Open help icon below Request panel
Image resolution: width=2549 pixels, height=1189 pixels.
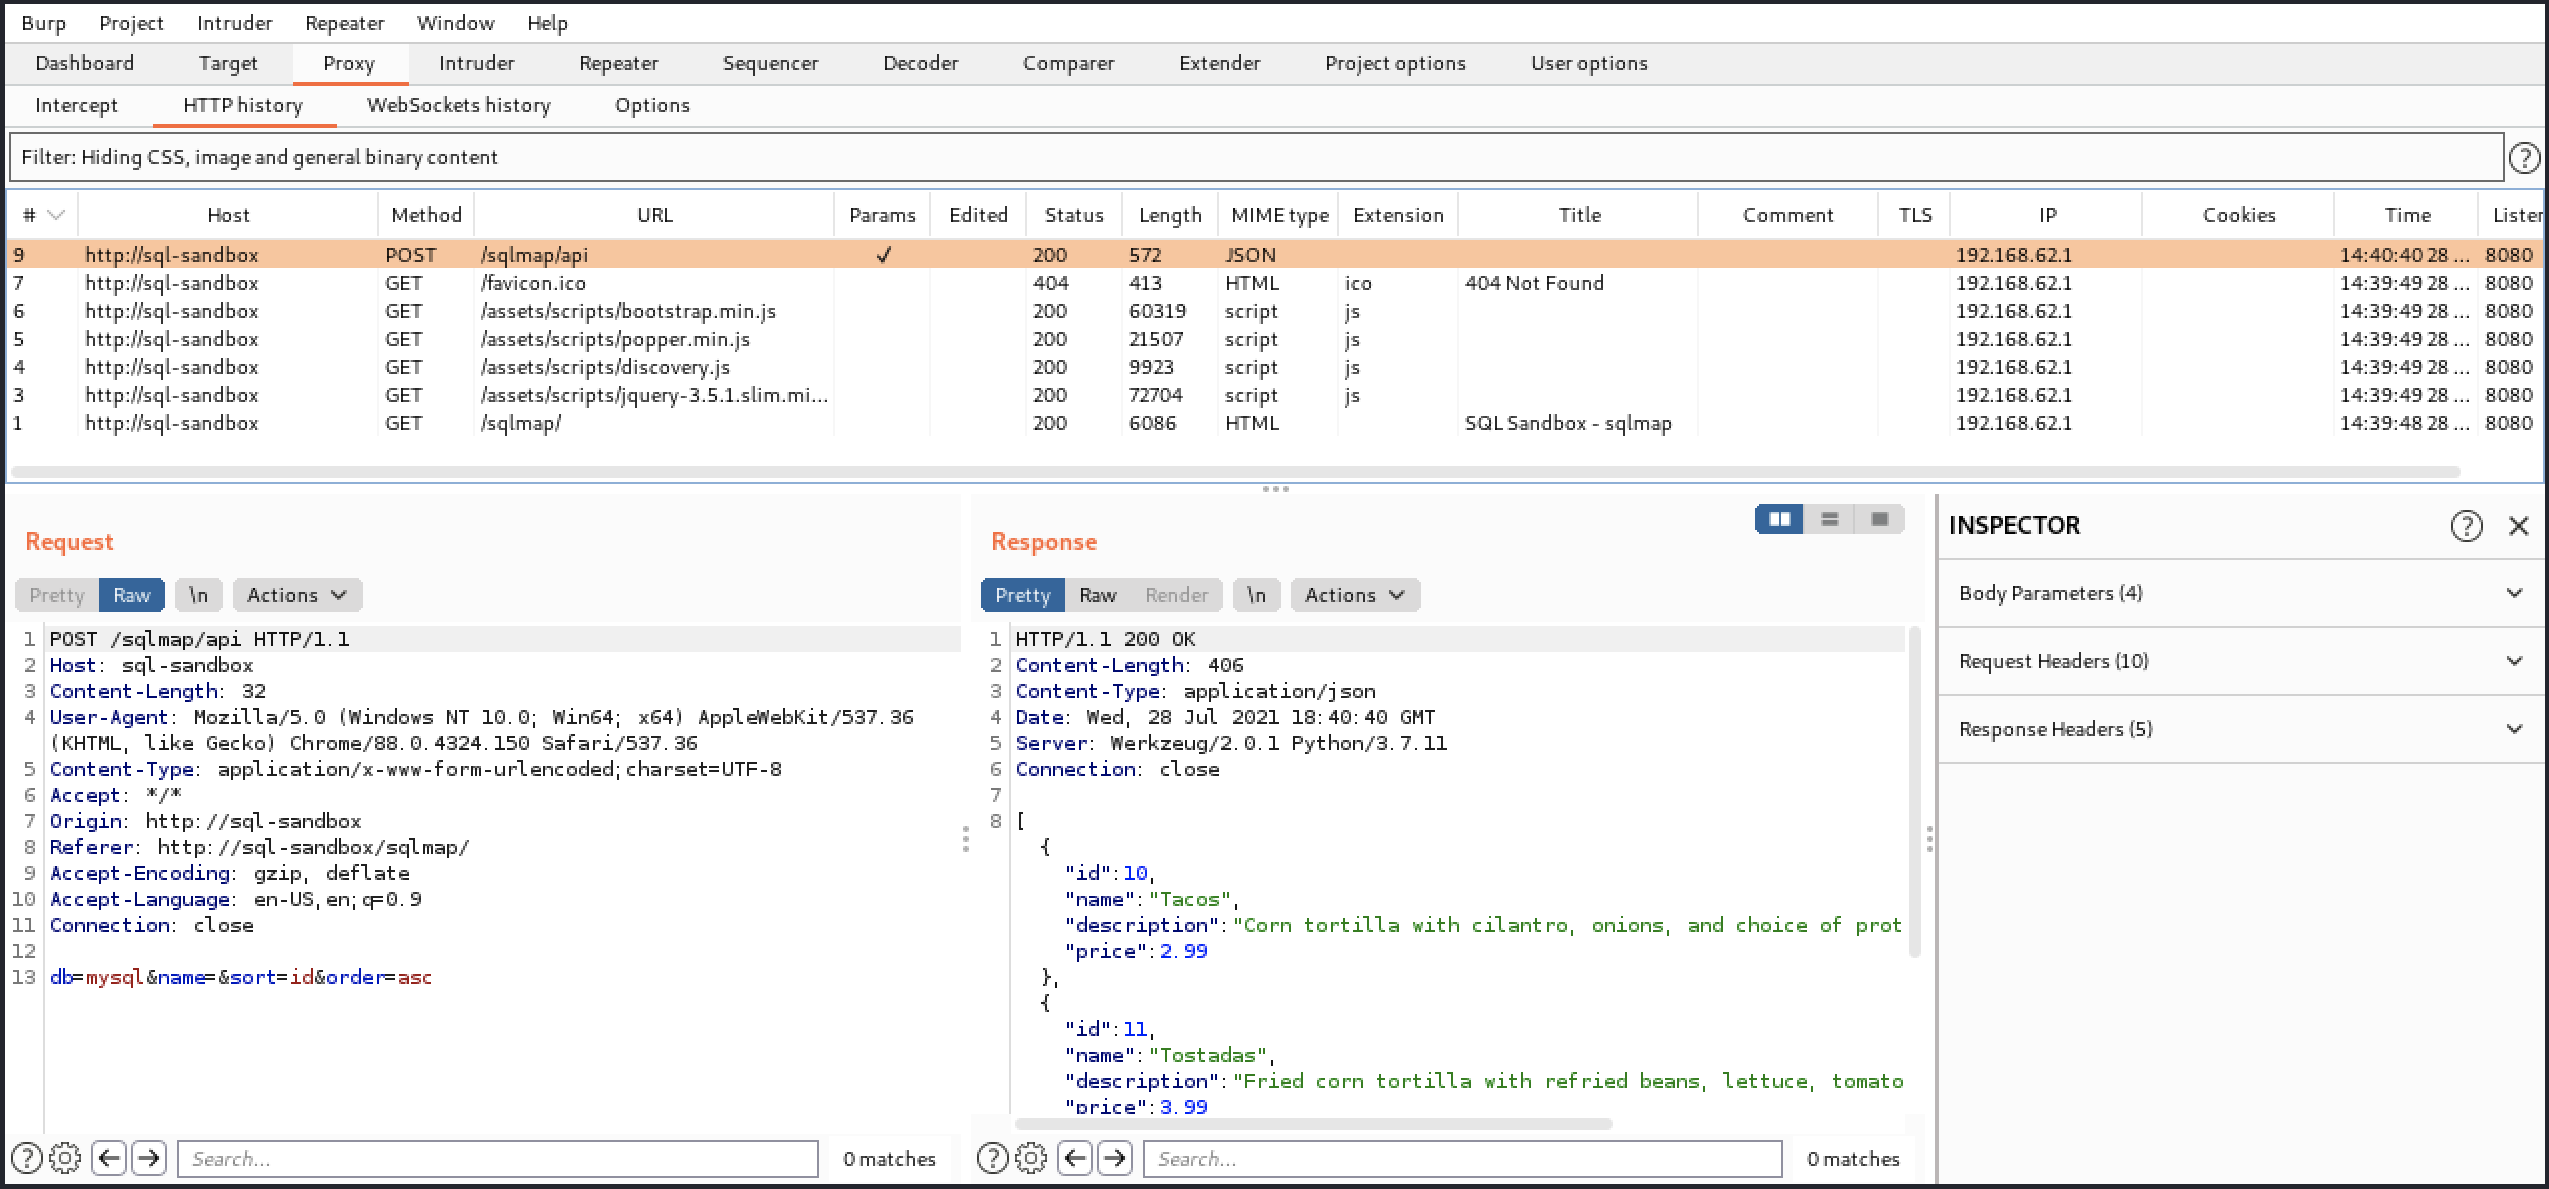pos(27,1158)
